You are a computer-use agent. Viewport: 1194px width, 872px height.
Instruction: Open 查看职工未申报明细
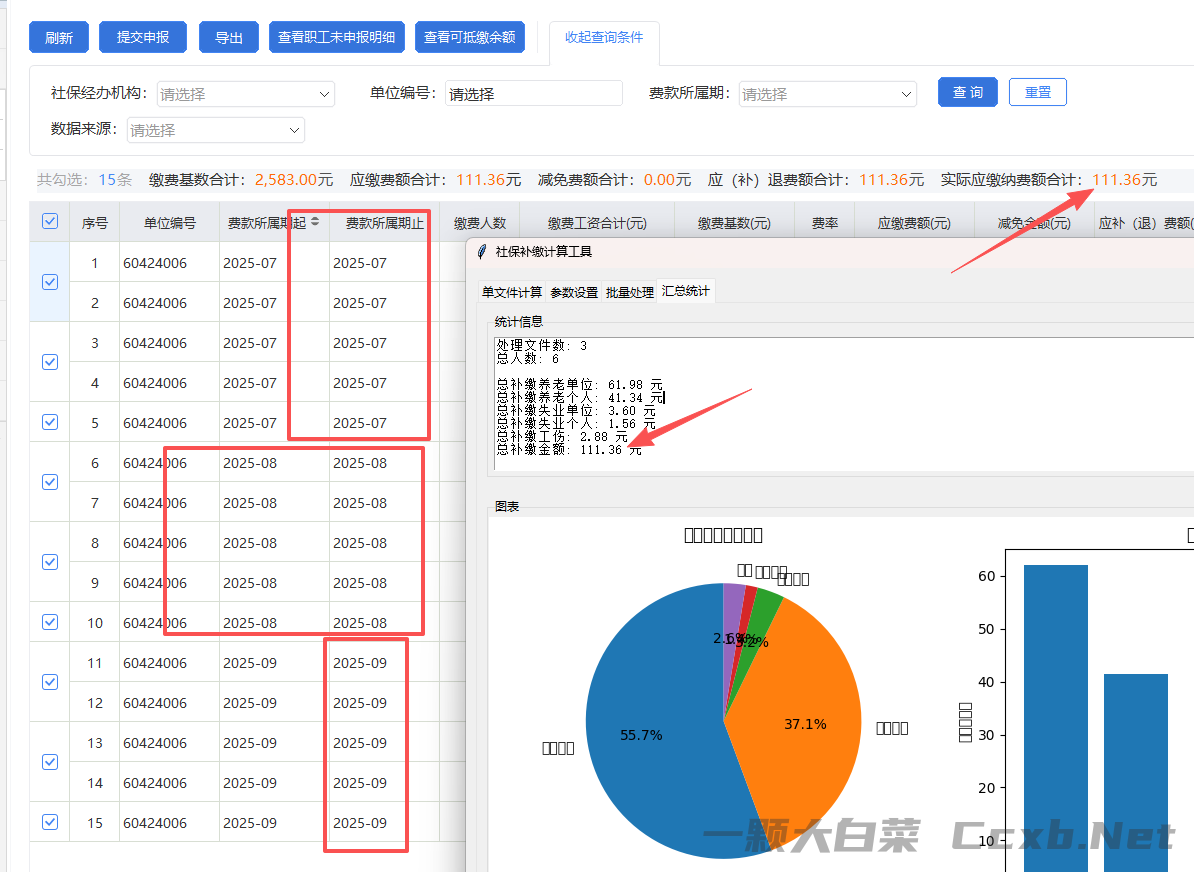point(336,38)
